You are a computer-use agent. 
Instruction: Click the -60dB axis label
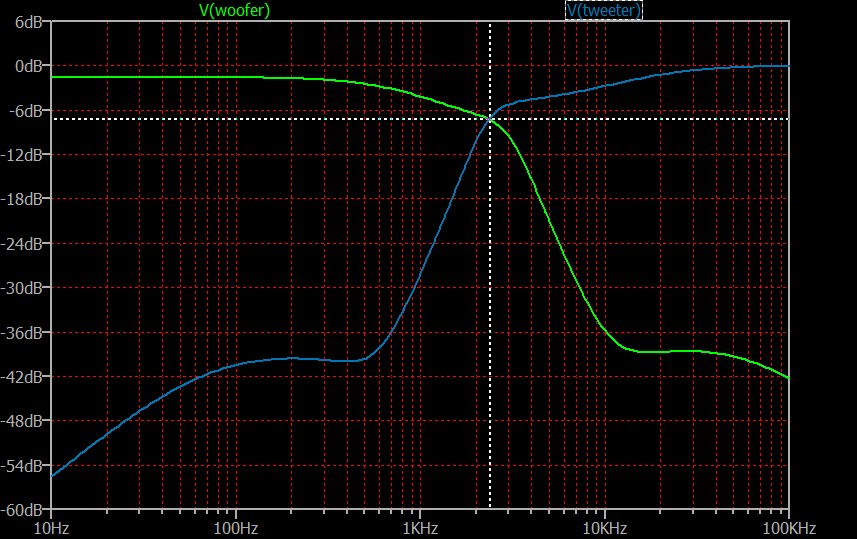tap(22, 511)
